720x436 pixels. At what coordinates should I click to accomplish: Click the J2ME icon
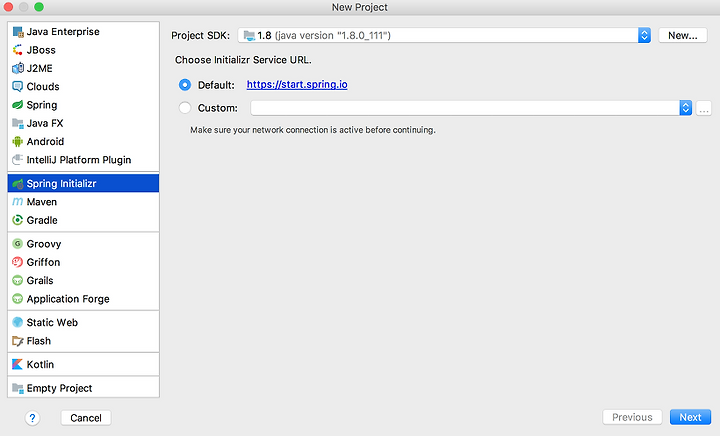tap(18, 68)
